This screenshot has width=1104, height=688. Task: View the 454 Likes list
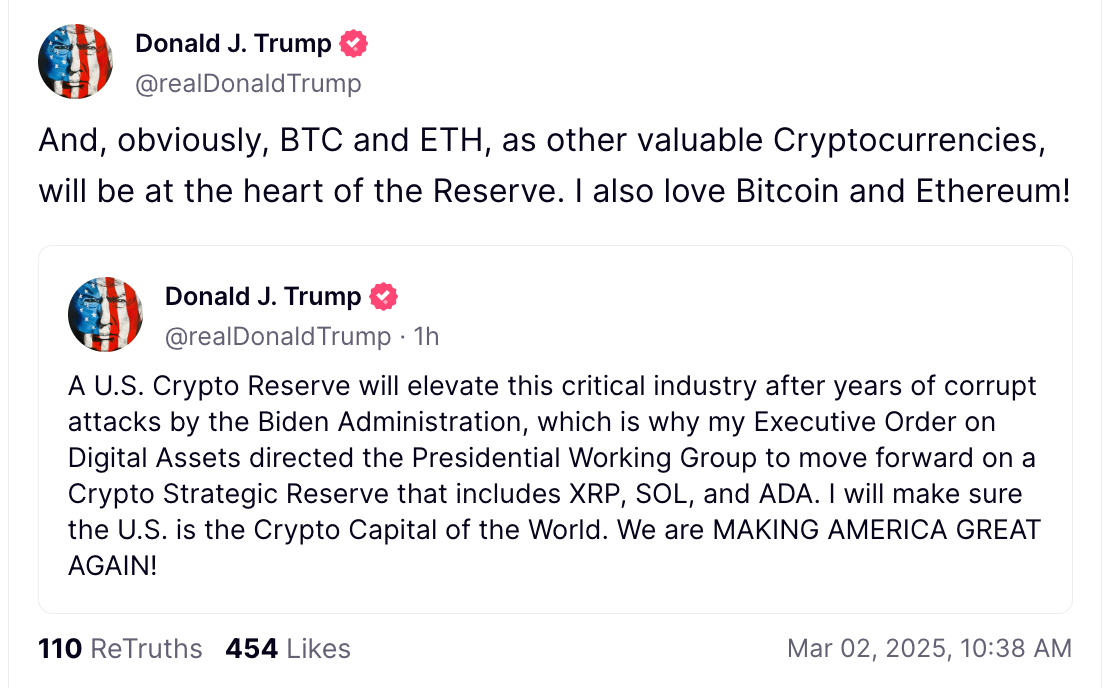coord(288,649)
